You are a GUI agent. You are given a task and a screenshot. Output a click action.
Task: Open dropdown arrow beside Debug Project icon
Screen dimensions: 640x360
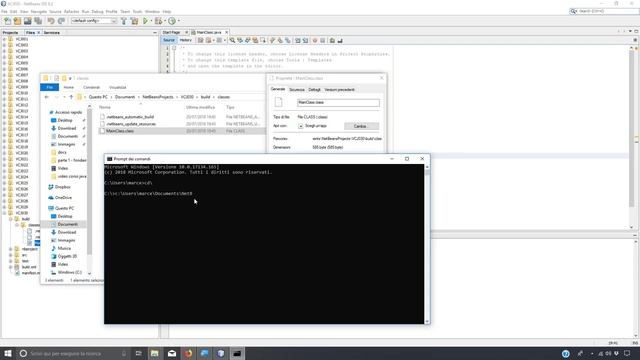pos(164,21)
